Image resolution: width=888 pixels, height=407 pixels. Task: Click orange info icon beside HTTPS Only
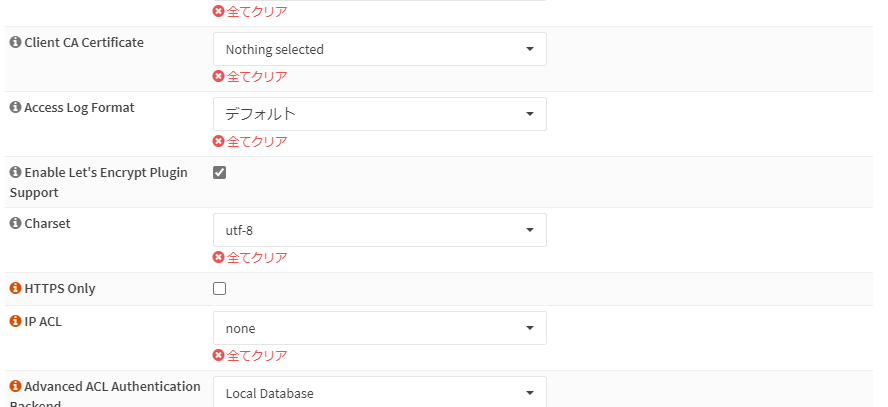click(15, 289)
